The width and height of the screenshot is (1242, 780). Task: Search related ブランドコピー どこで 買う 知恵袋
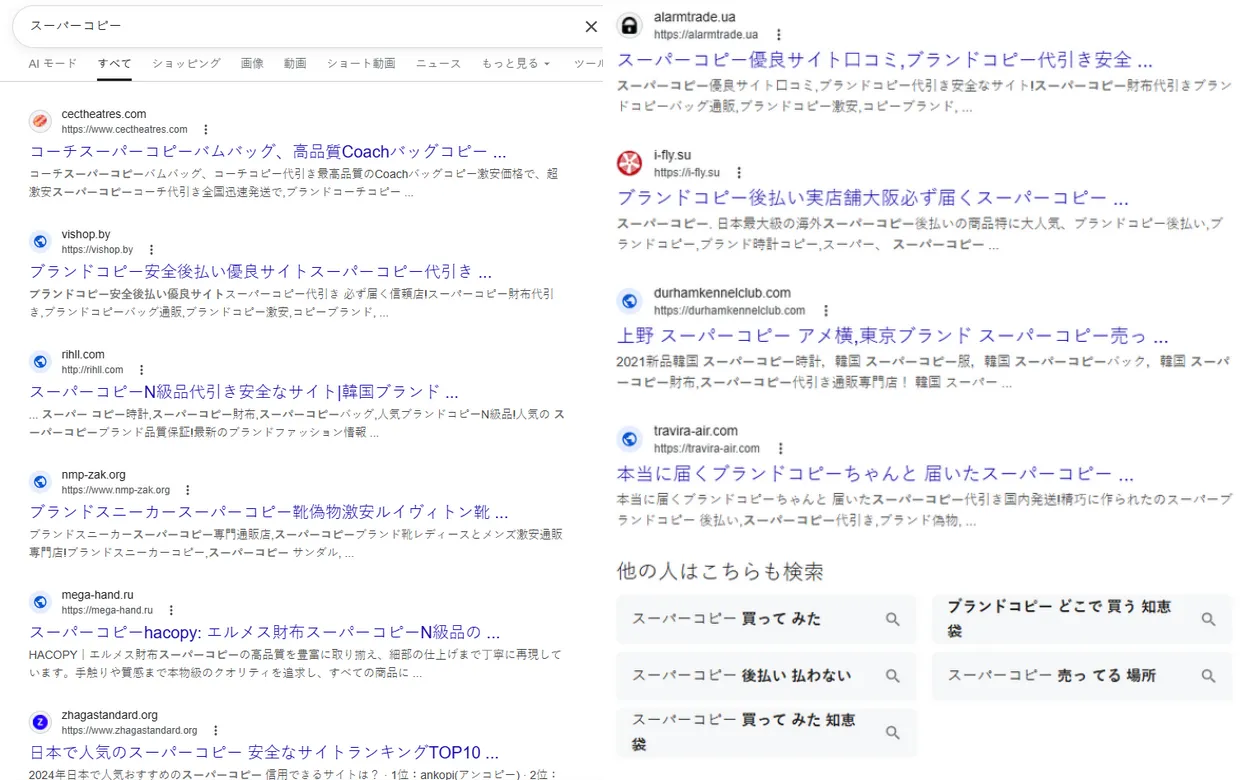click(x=1082, y=619)
